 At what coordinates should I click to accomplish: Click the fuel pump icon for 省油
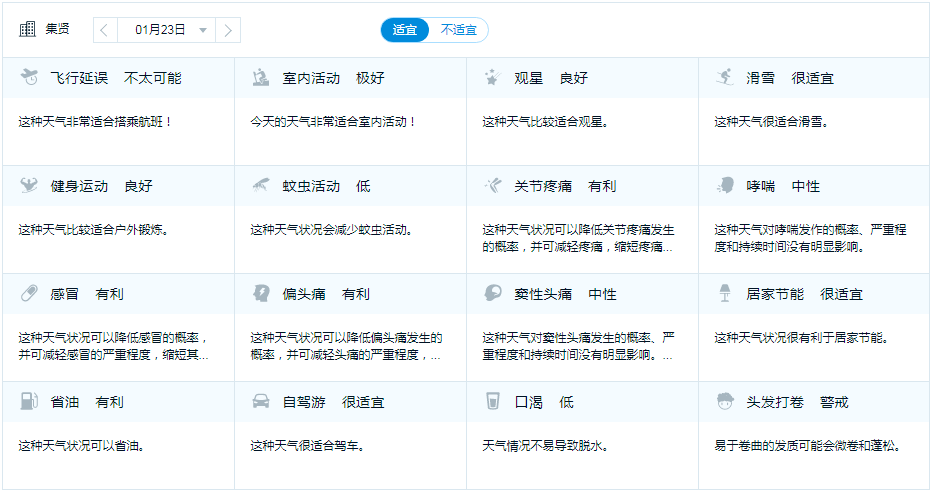29,401
